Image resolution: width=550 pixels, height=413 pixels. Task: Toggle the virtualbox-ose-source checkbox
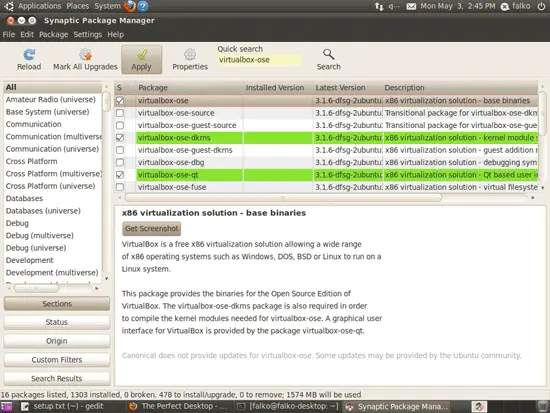pyautogui.click(x=120, y=113)
